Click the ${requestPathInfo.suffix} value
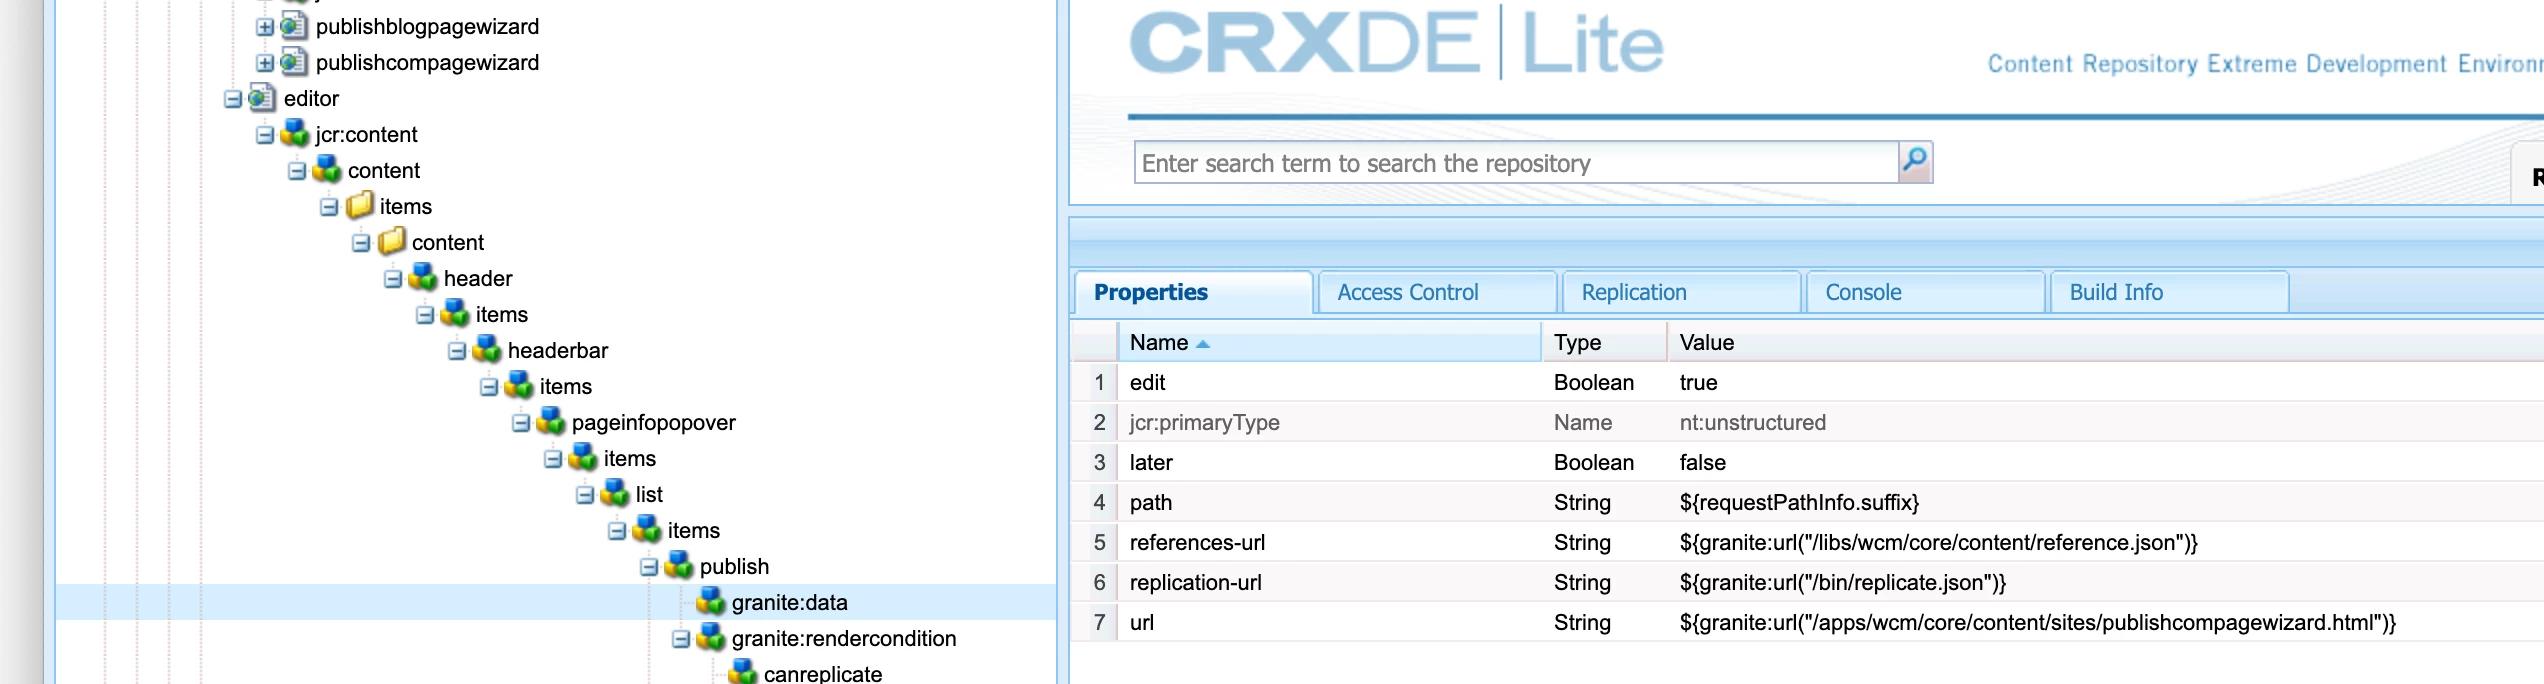 coord(1799,502)
